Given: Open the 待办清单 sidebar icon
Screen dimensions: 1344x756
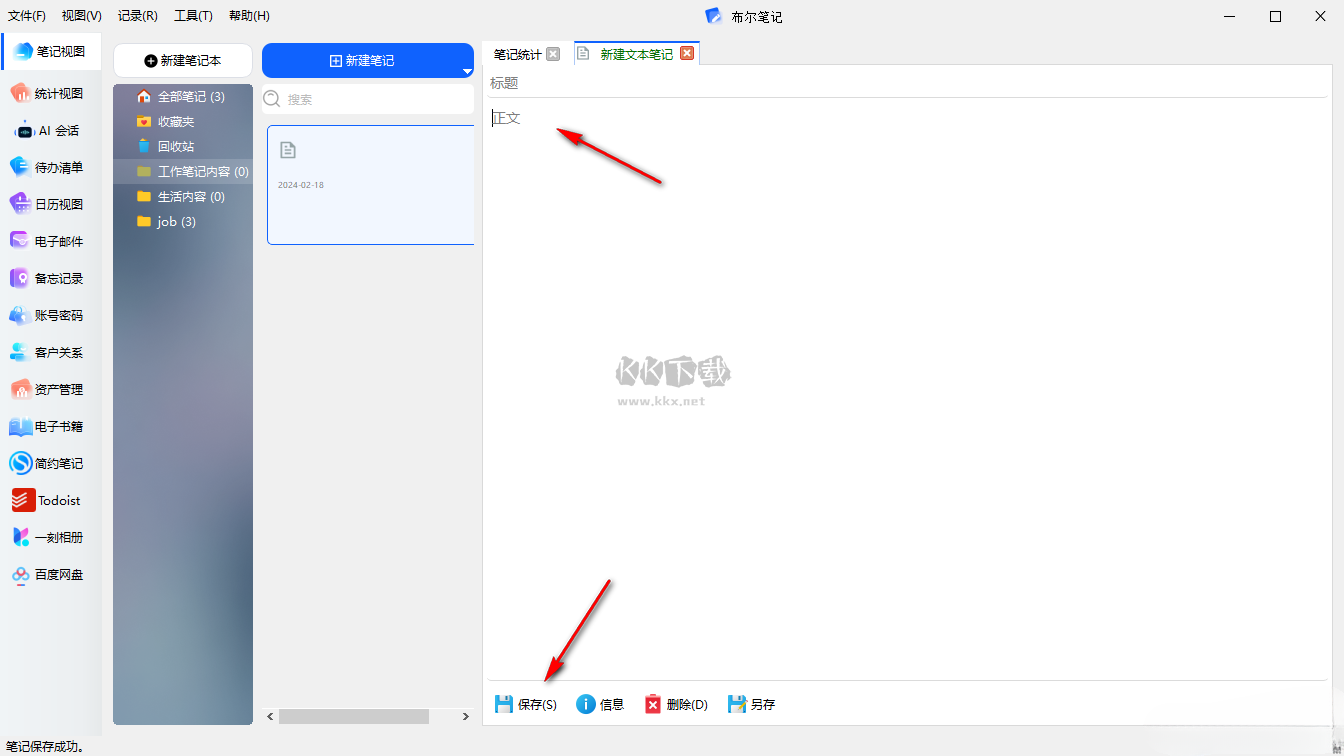Looking at the screenshot, I should click(21, 167).
